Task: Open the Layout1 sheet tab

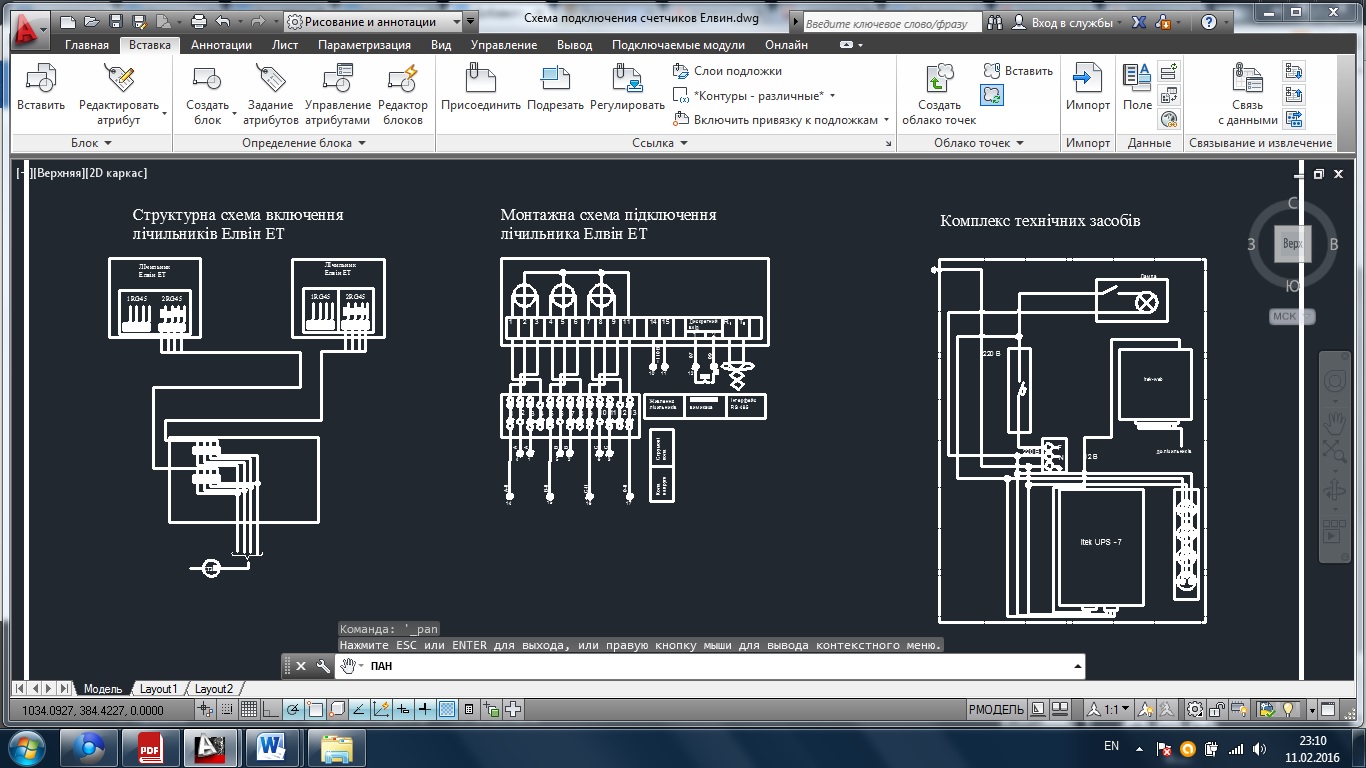Action: [158, 689]
